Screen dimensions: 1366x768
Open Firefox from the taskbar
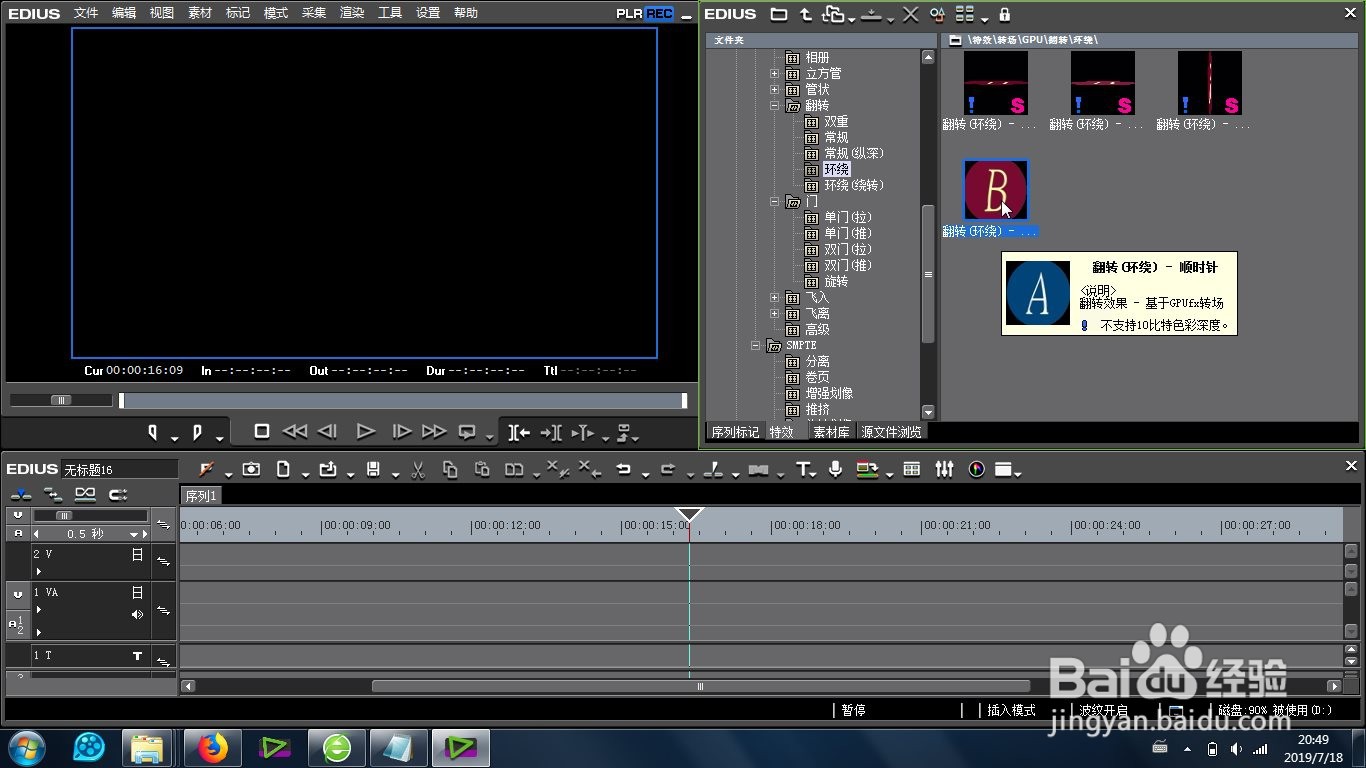coord(213,747)
